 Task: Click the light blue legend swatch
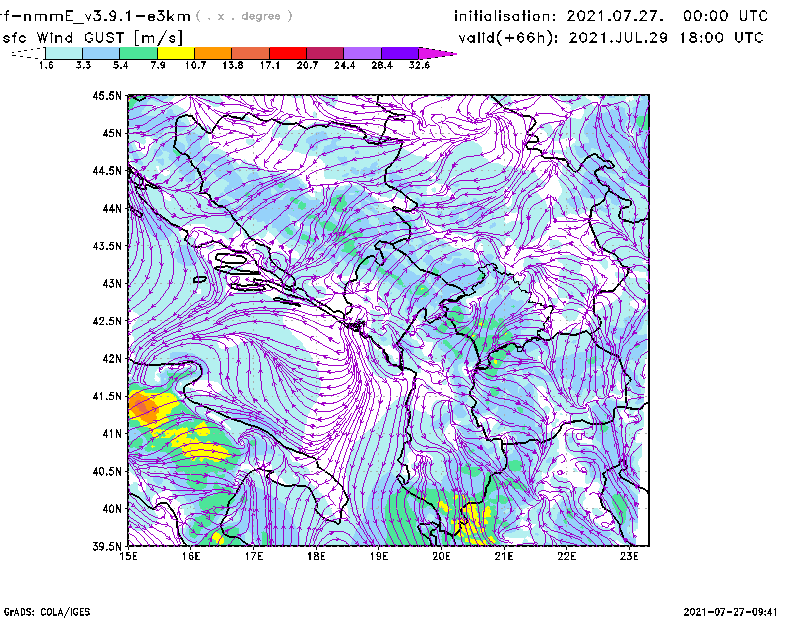click(101, 53)
